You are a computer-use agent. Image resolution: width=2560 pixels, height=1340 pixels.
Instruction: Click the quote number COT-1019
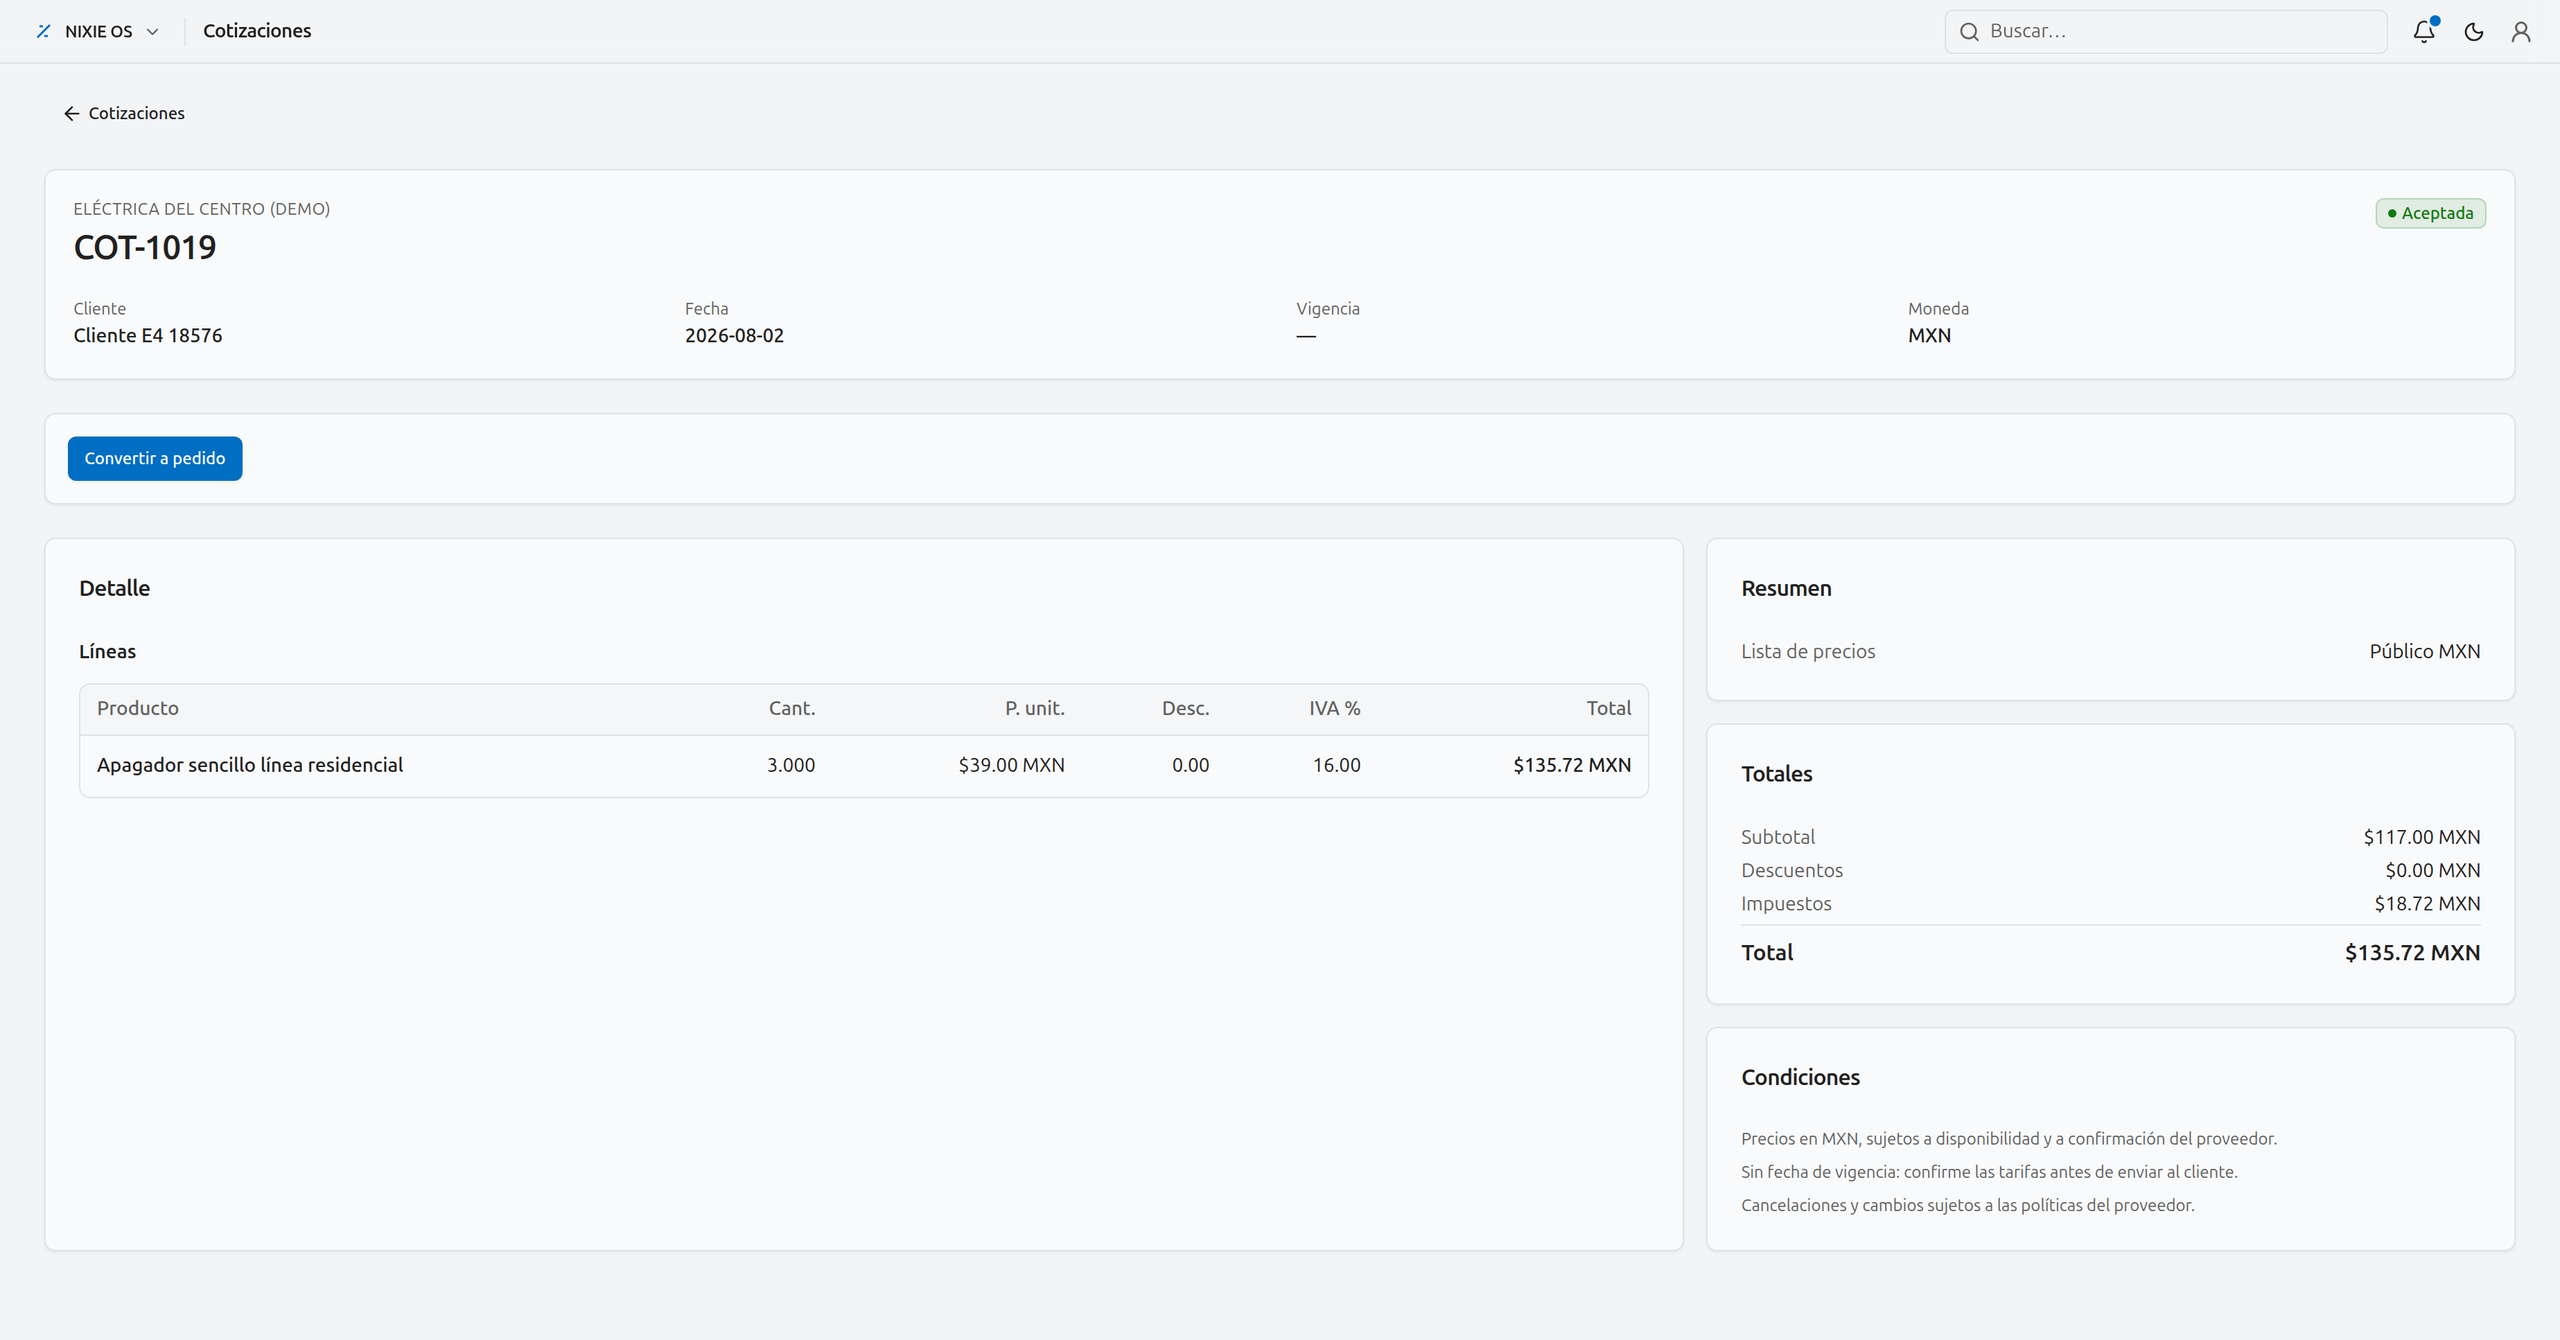(x=145, y=247)
